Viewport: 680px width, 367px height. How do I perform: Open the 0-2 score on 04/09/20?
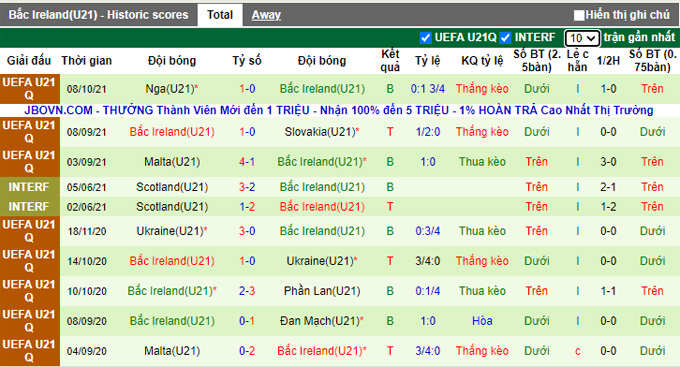[247, 351]
